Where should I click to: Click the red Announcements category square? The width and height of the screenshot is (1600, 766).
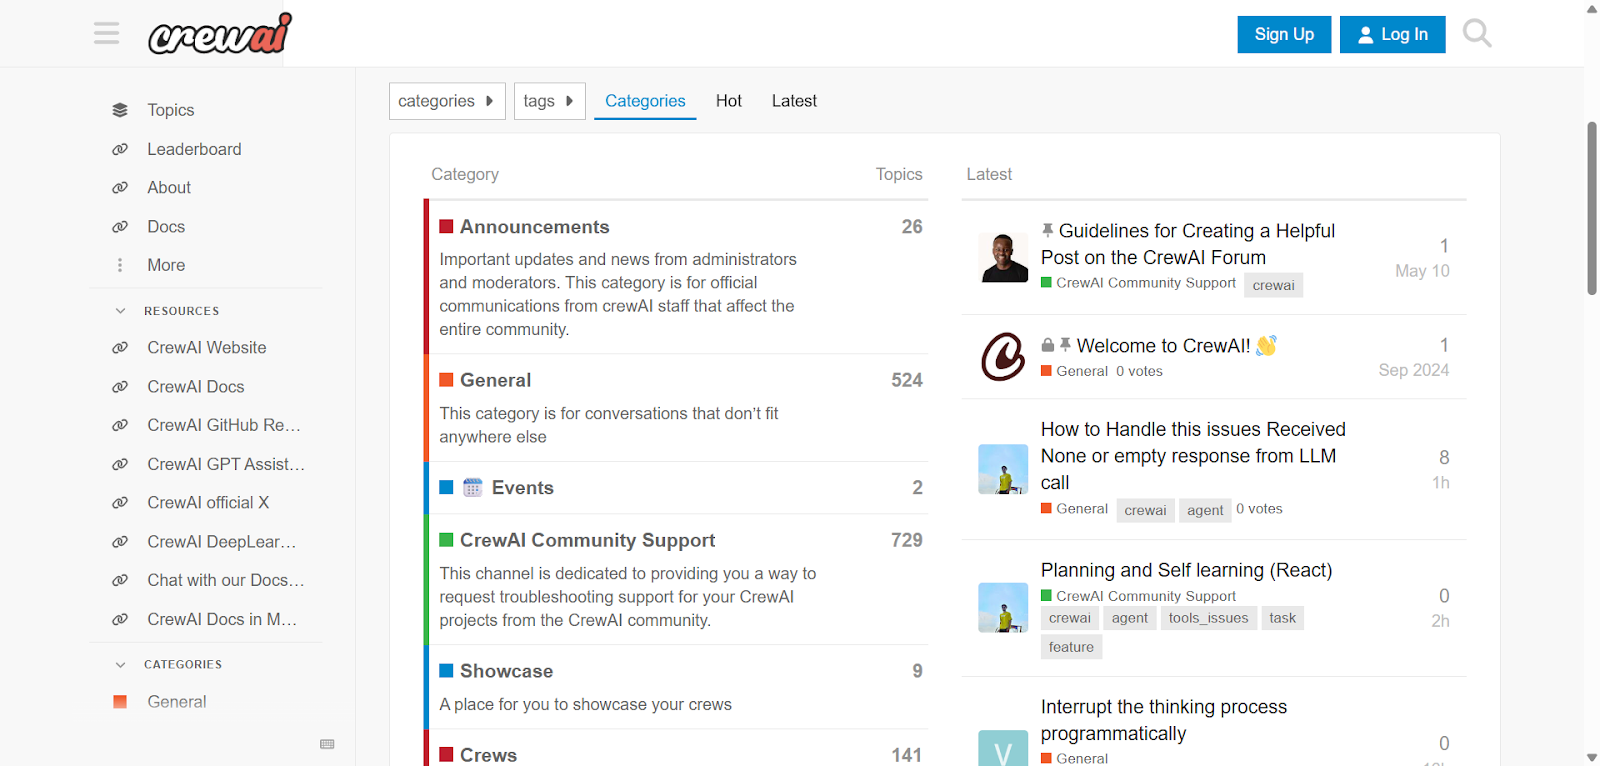(x=447, y=227)
